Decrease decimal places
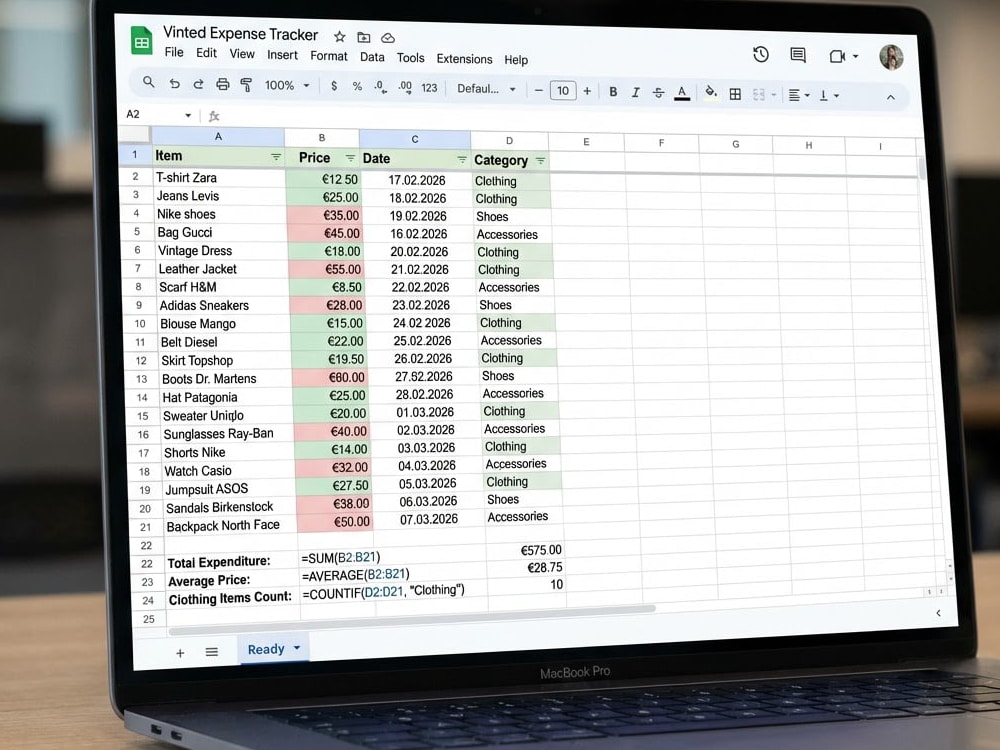Image resolution: width=1000 pixels, height=750 pixels. tap(380, 87)
